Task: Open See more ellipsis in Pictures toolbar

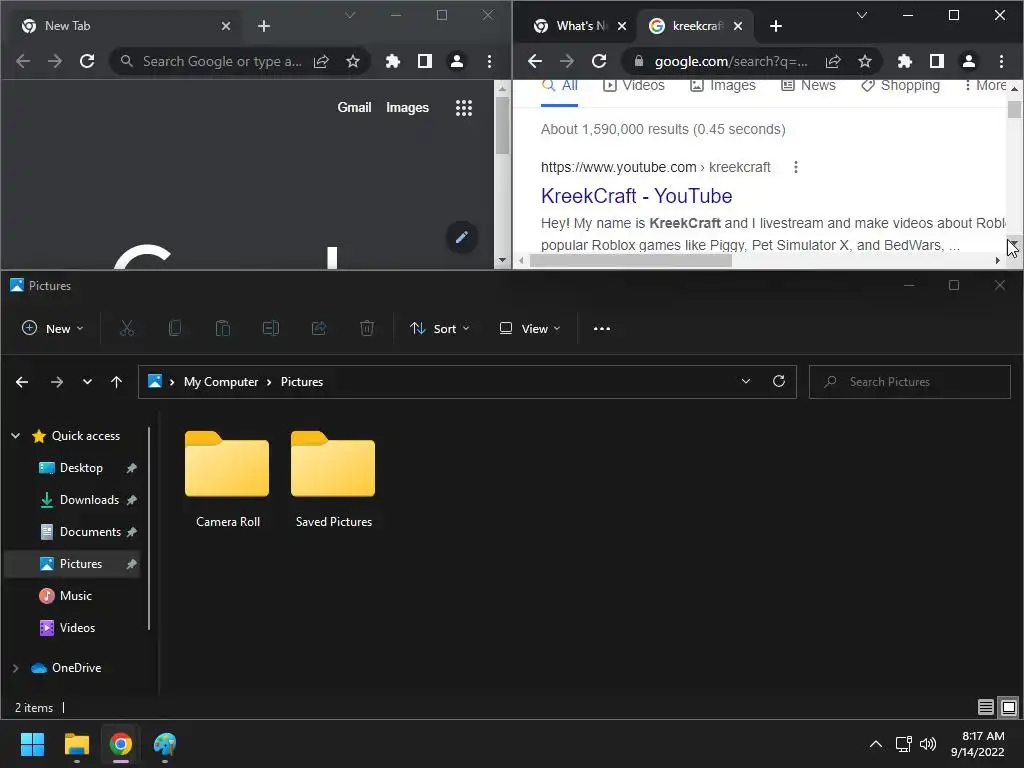Action: (601, 328)
